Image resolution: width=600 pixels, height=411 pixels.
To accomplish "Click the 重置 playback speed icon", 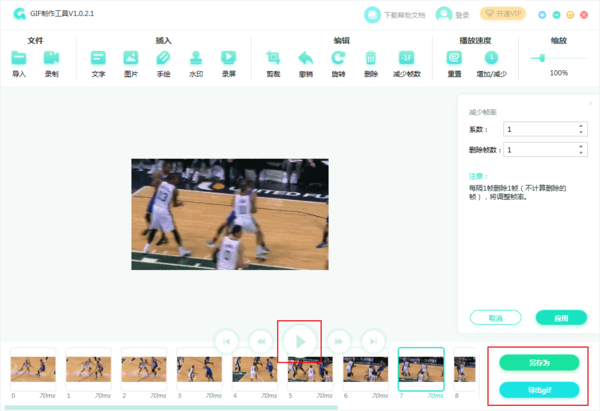I will (x=454, y=59).
